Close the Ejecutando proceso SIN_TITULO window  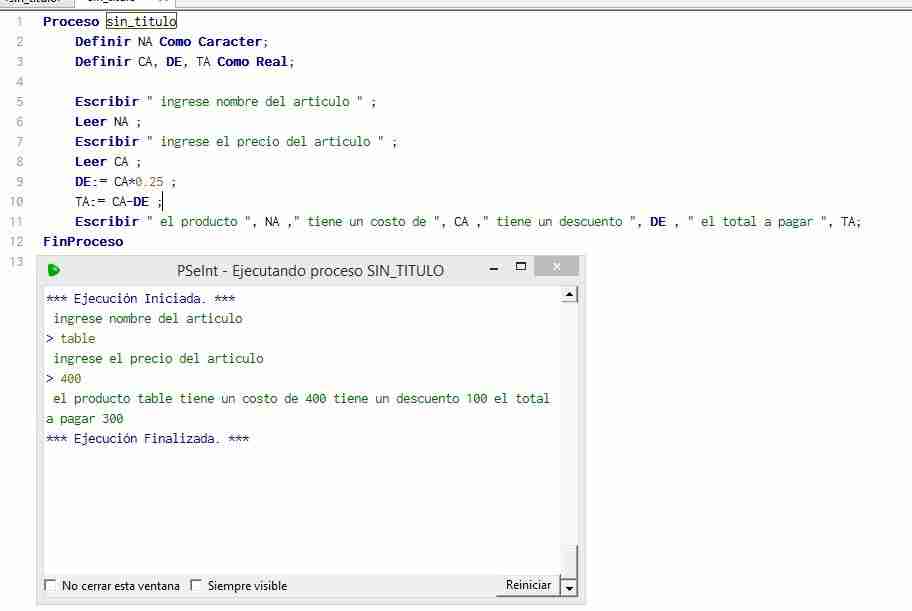pos(557,267)
